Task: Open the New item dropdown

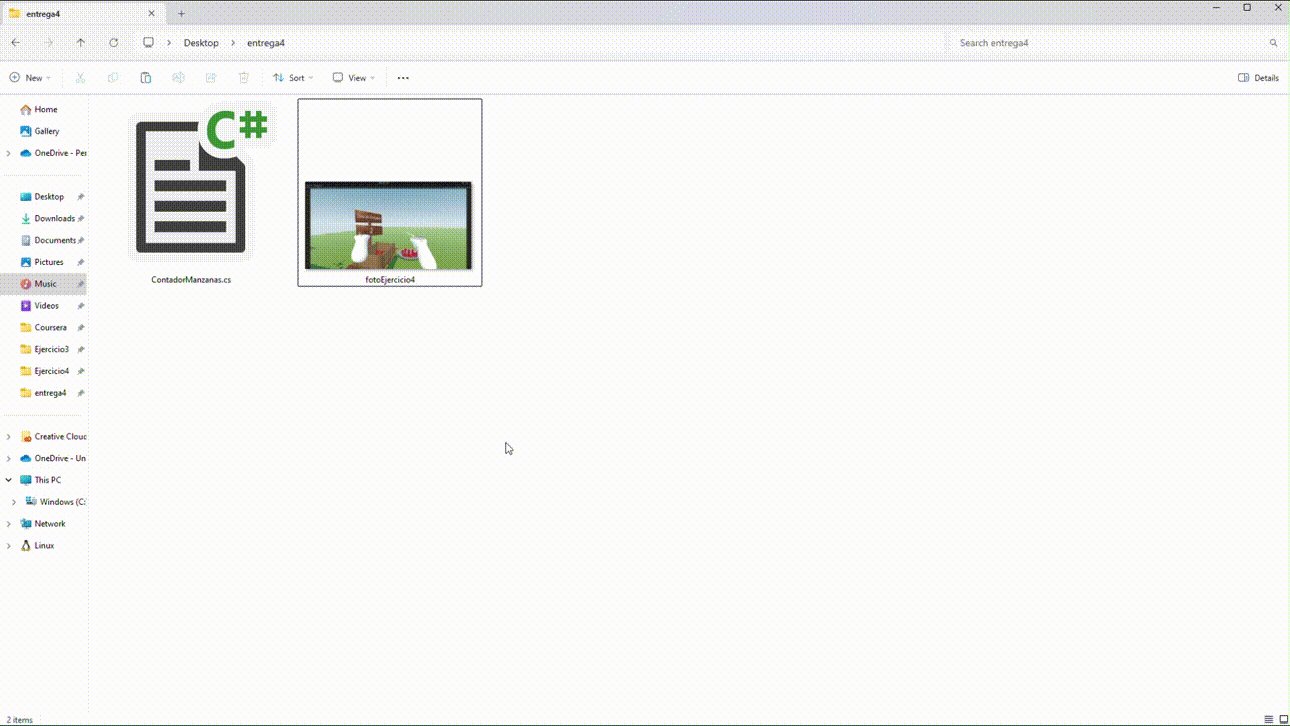Action: pyautogui.click(x=30, y=78)
